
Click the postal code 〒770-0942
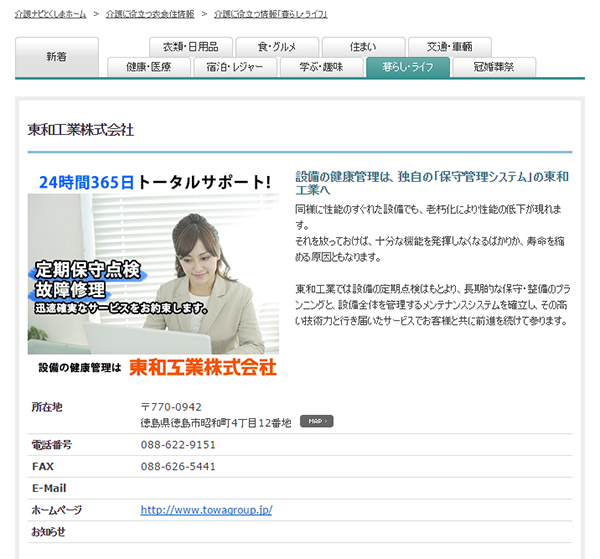171,407
